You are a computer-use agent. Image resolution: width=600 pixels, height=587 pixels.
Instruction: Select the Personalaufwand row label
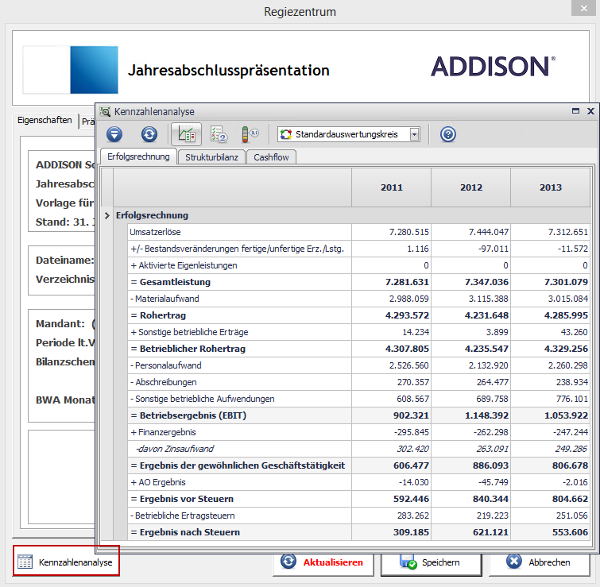[x=166, y=365]
